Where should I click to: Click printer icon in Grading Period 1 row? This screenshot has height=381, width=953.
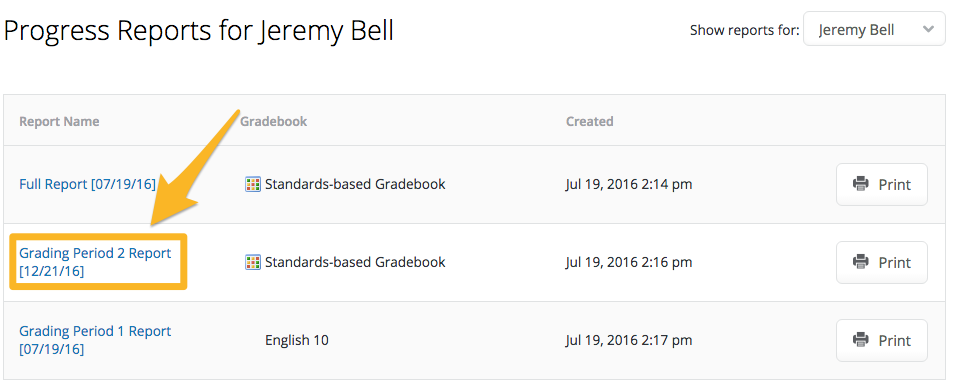tap(861, 340)
